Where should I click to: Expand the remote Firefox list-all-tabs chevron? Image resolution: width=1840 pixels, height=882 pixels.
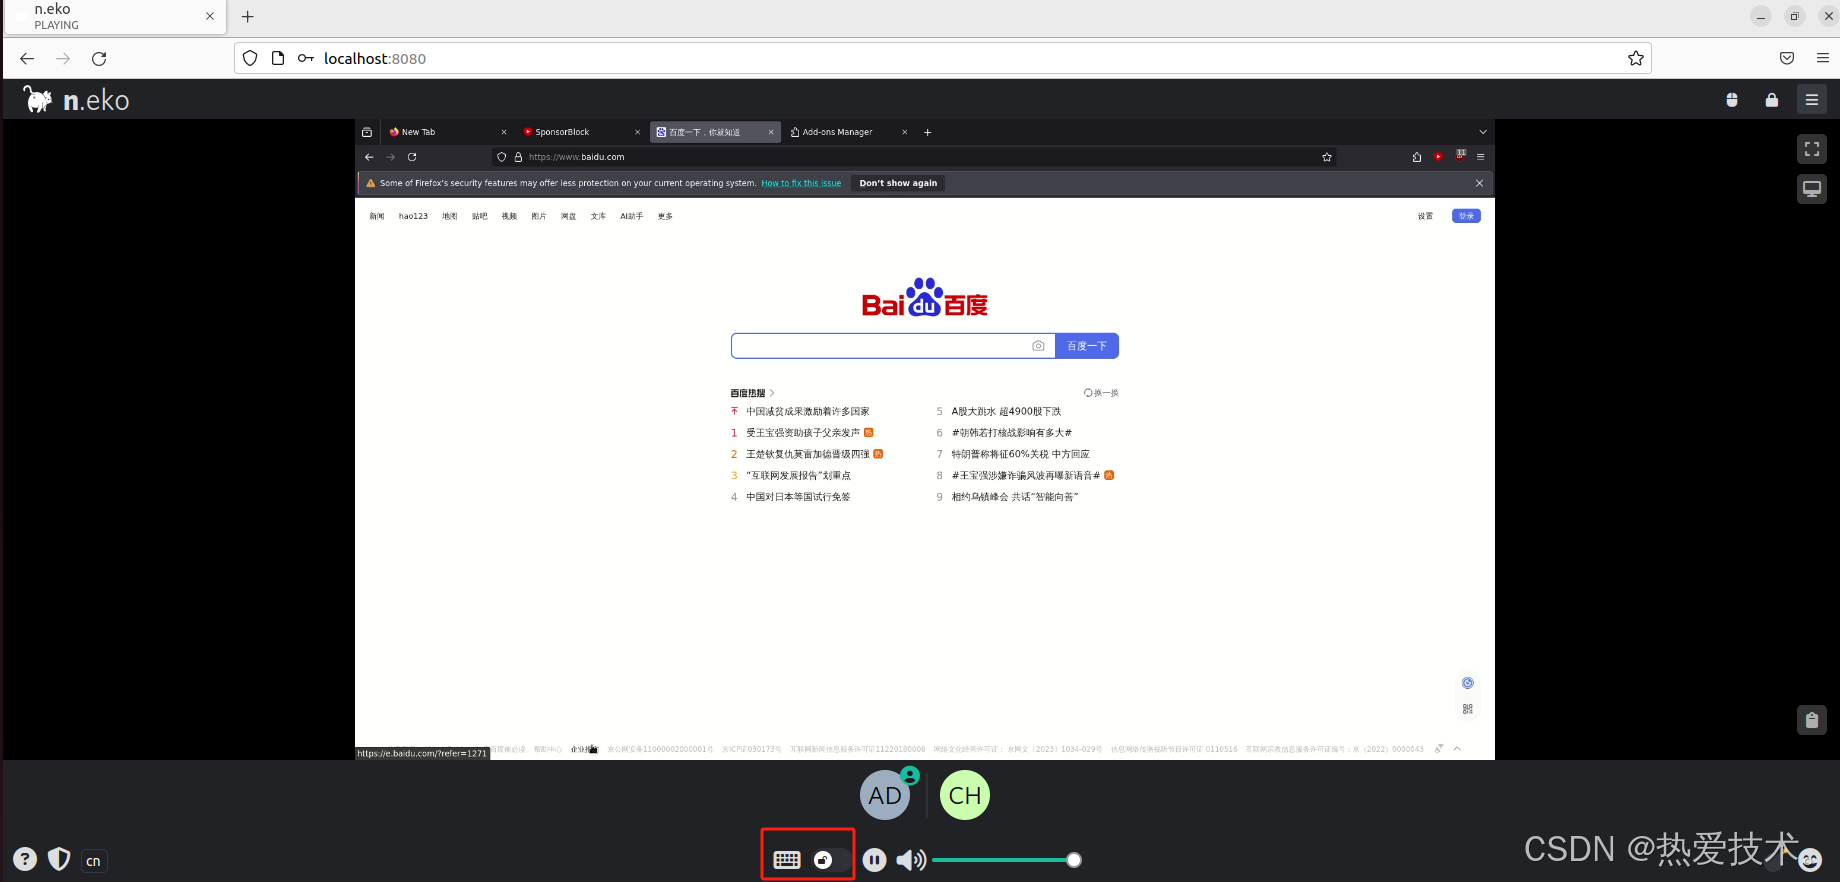[1483, 132]
